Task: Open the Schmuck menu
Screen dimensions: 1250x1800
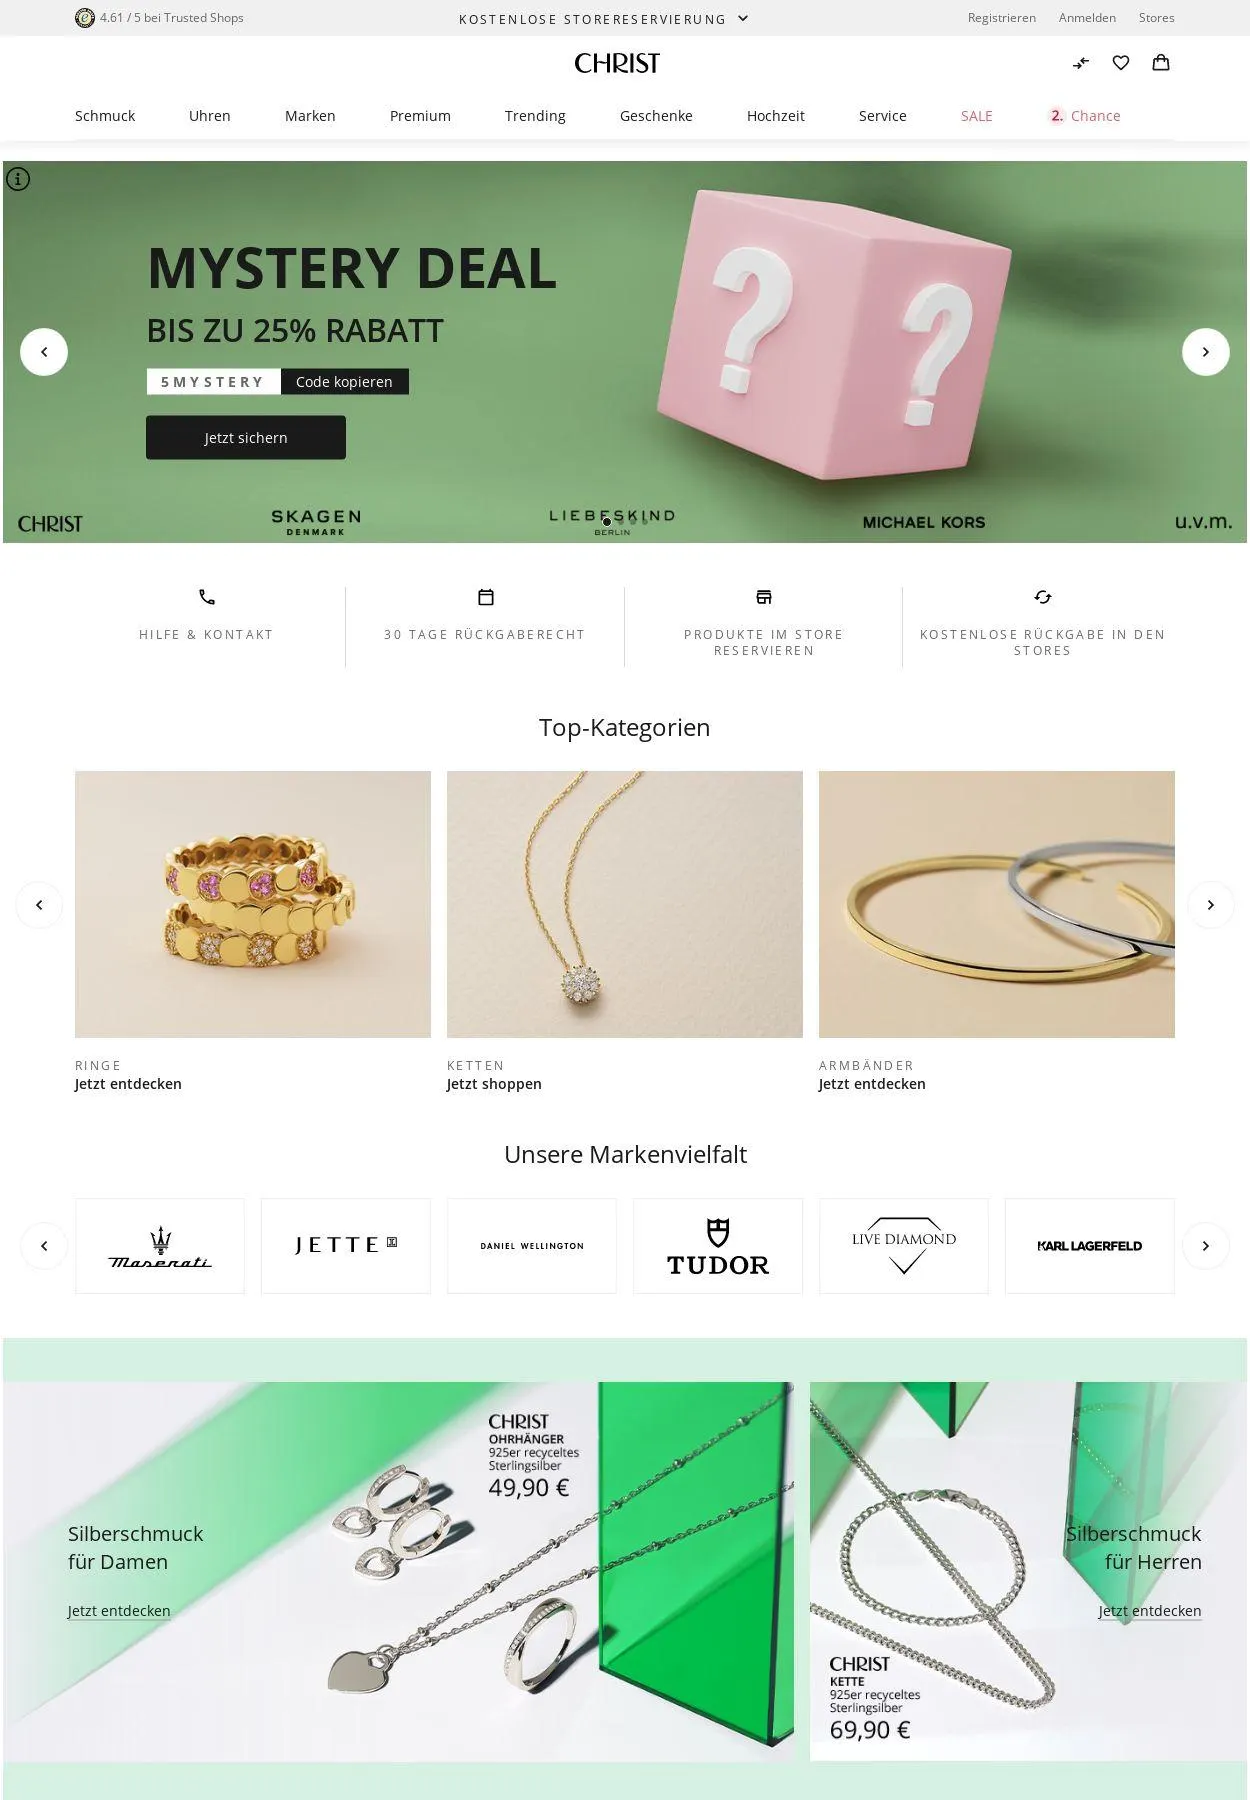Action: [105, 116]
